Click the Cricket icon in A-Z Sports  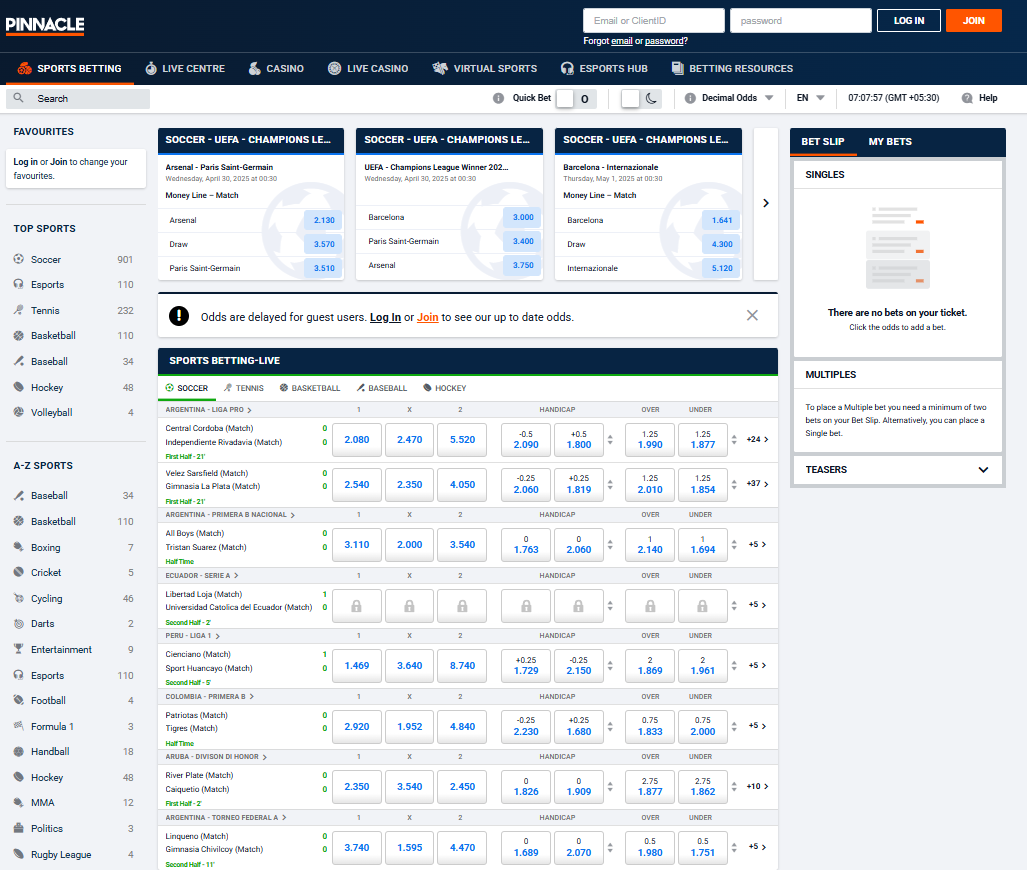pyautogui.click(x=19, y=572)
